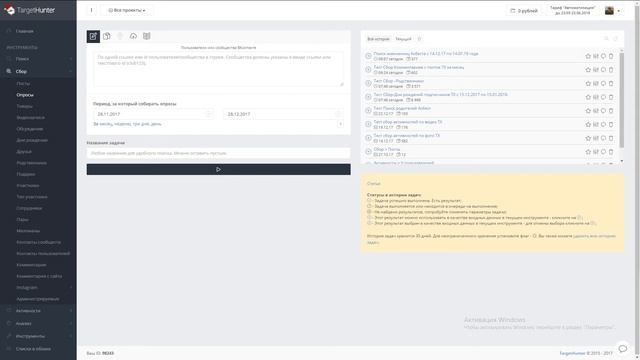640x360 pixels.
Task: Collapse the Сбор section in the sidebar
Action: coord(38,71)
